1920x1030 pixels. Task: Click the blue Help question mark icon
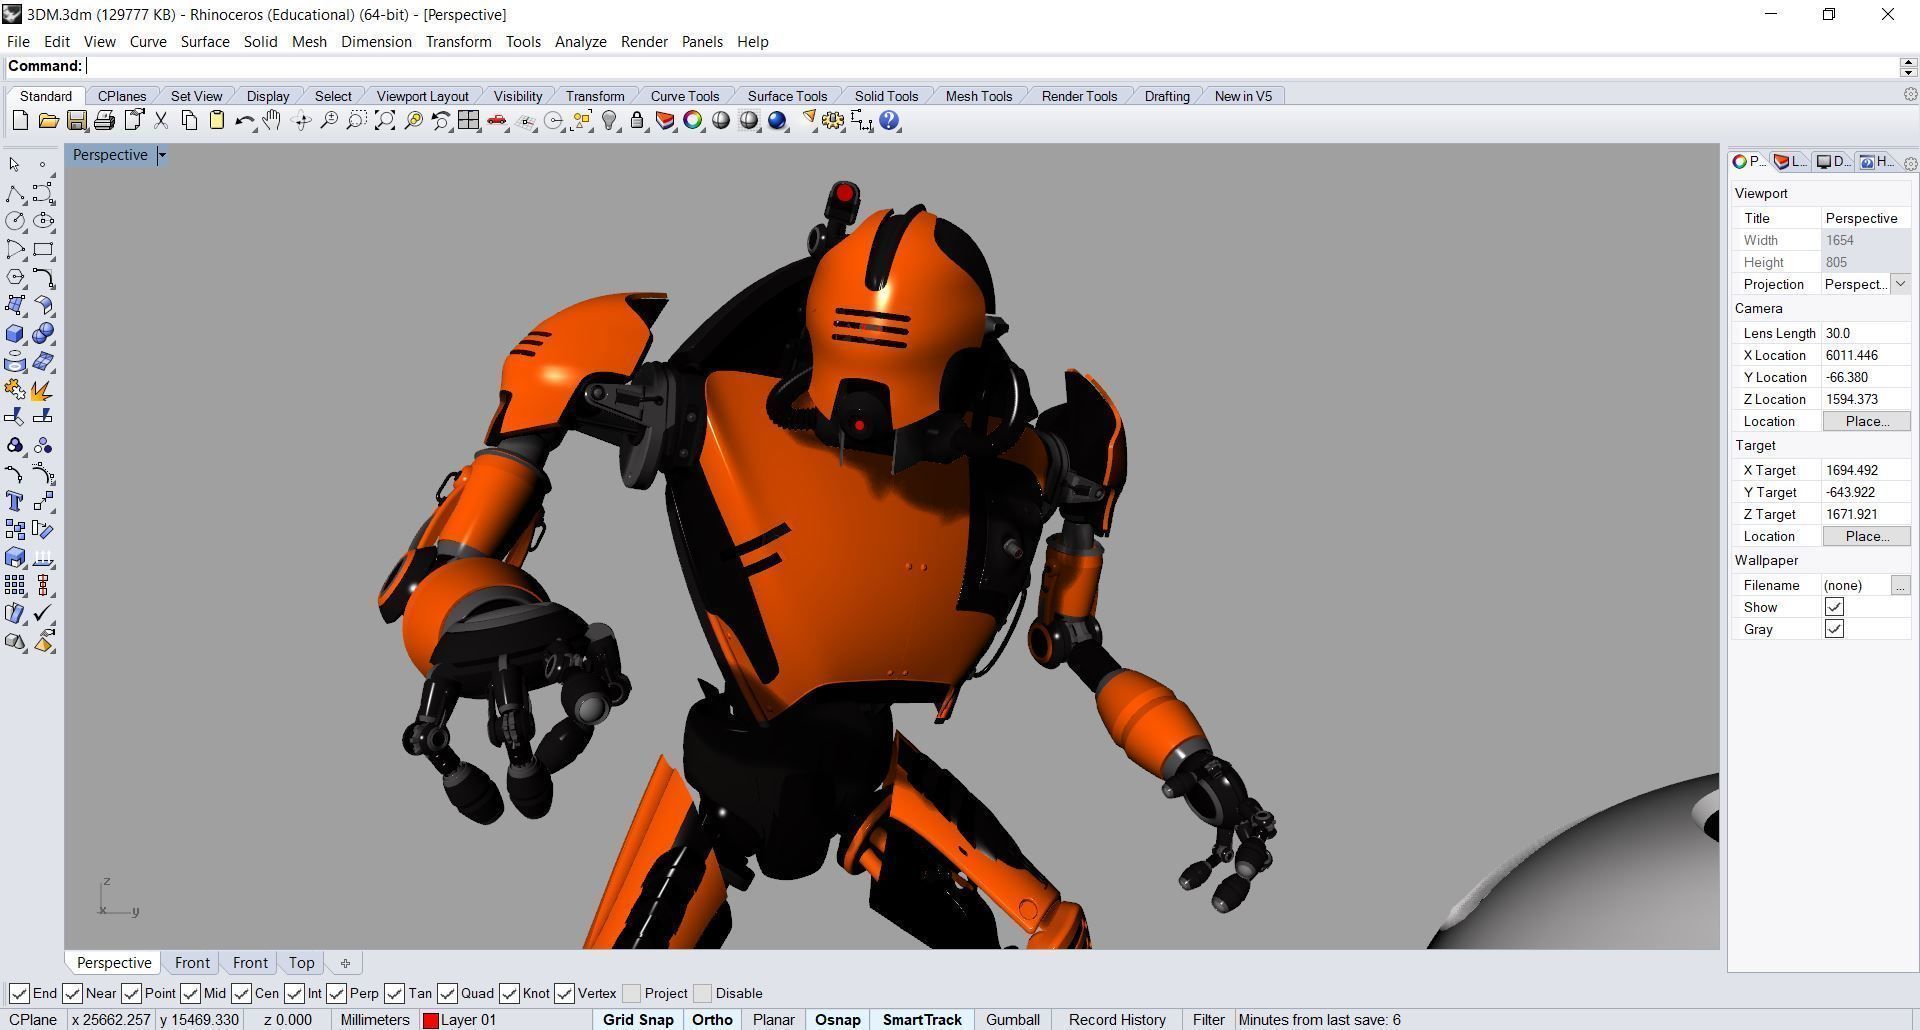(890, 121)
